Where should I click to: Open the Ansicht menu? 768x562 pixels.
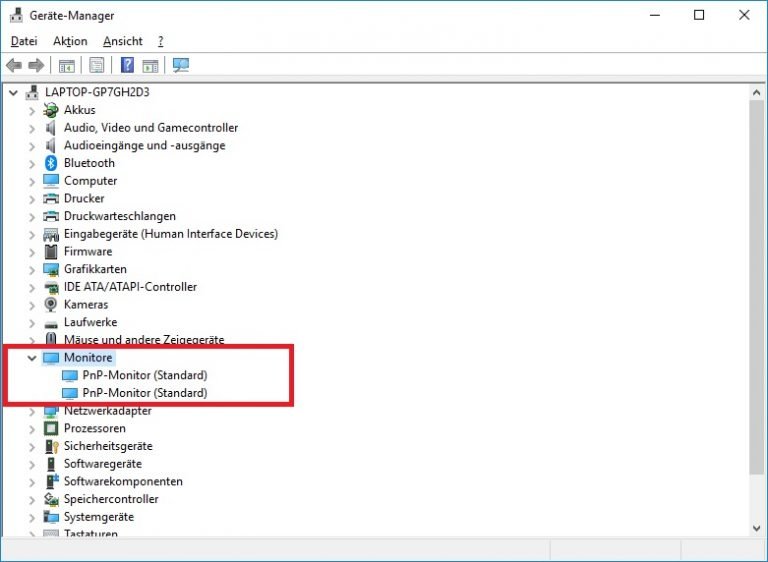pos(122,41)
